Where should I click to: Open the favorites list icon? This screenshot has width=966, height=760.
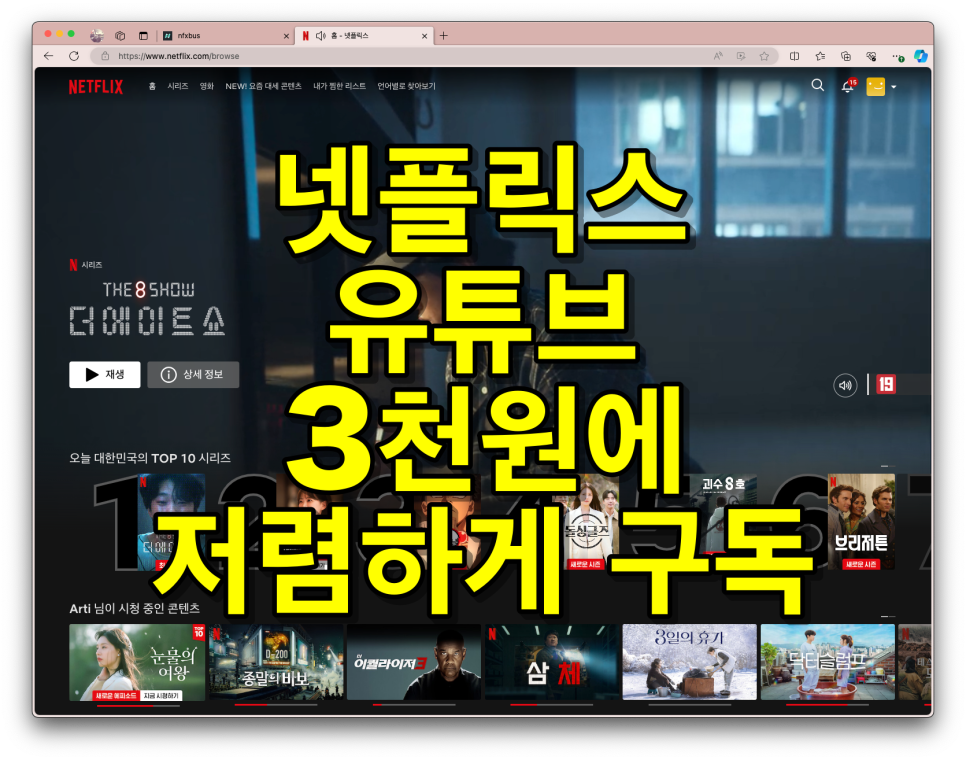[x=820, y=56]
